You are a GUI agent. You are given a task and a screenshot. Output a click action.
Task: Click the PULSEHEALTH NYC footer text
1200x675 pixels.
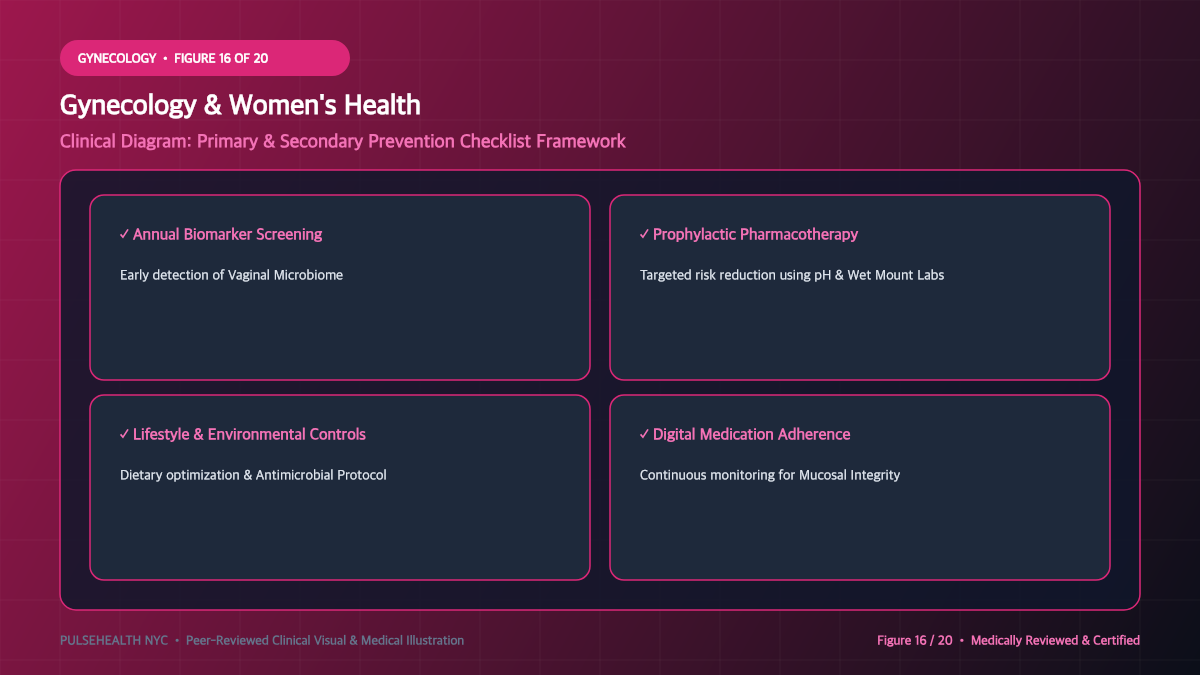[x=262, y=640]
